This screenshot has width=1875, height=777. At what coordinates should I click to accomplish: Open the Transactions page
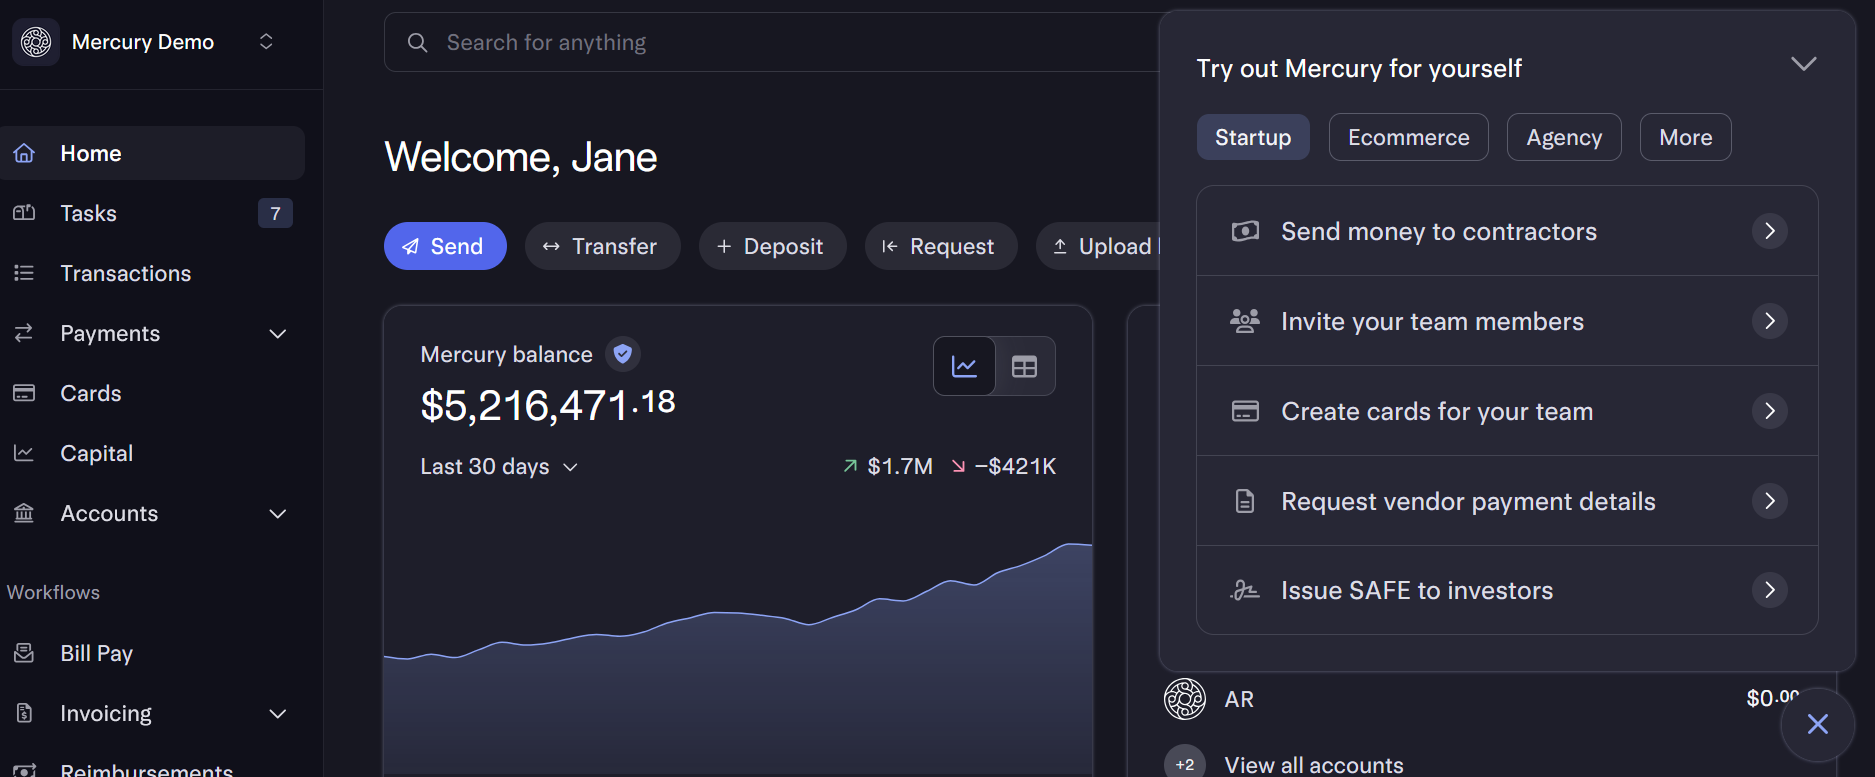pyautogui.click(x=152, y=273)
